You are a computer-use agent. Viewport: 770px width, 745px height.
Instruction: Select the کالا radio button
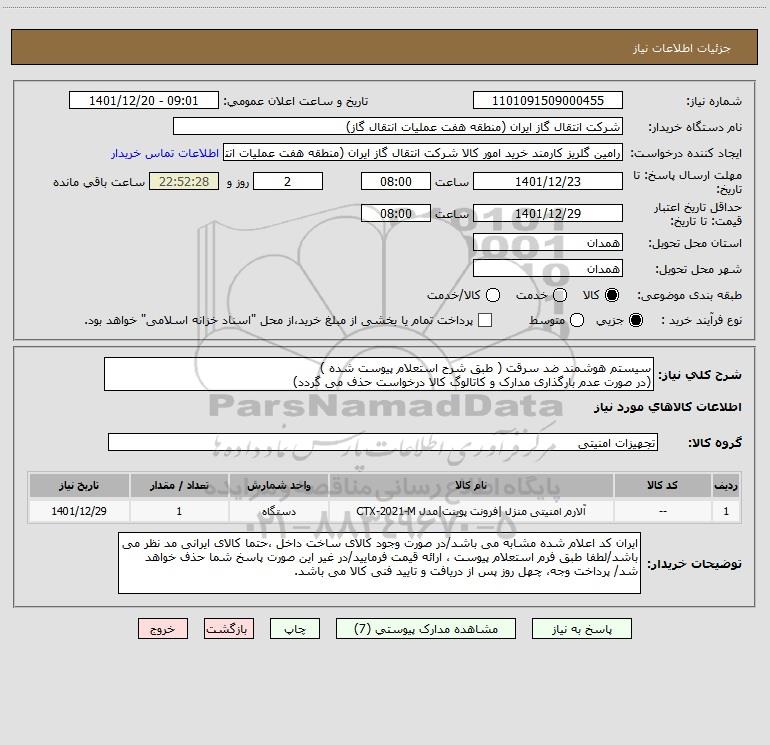[x=612, y=295]
